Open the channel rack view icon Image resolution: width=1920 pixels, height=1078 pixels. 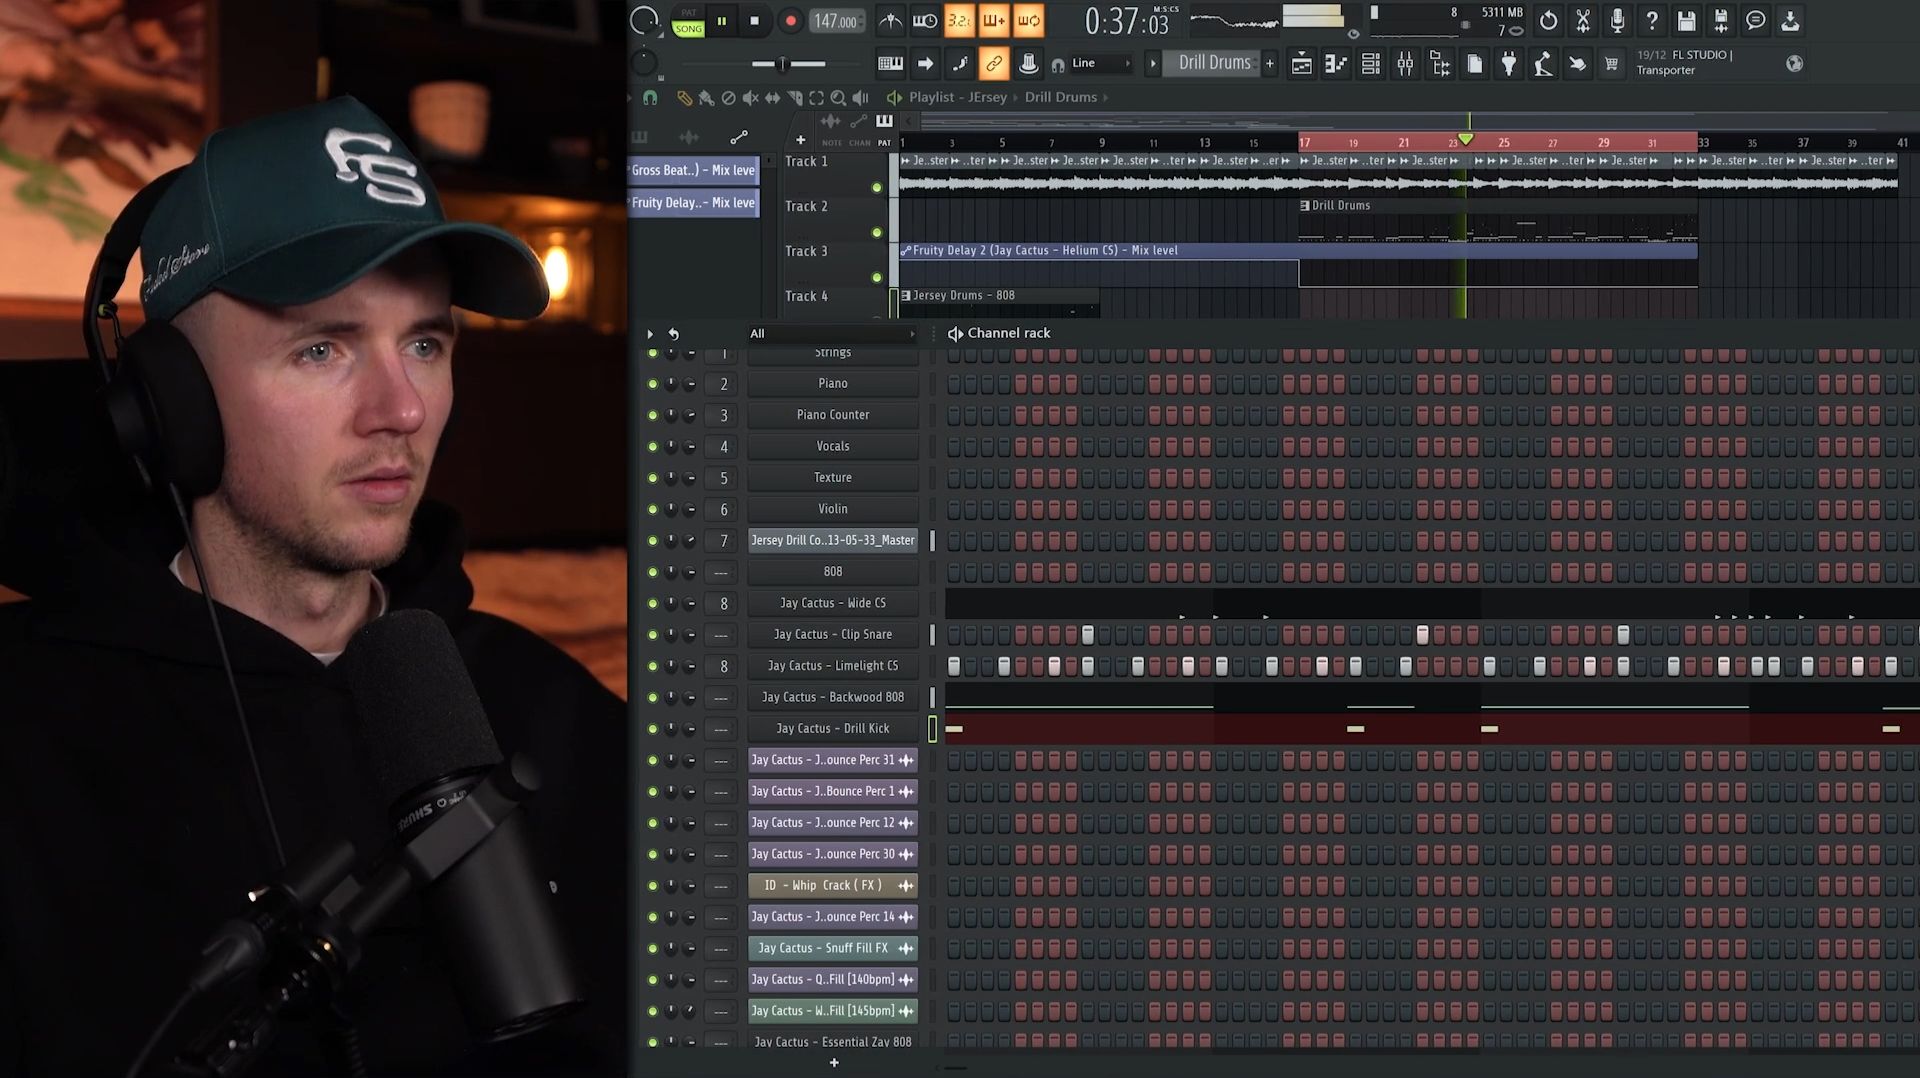(x=1371, y=64)
